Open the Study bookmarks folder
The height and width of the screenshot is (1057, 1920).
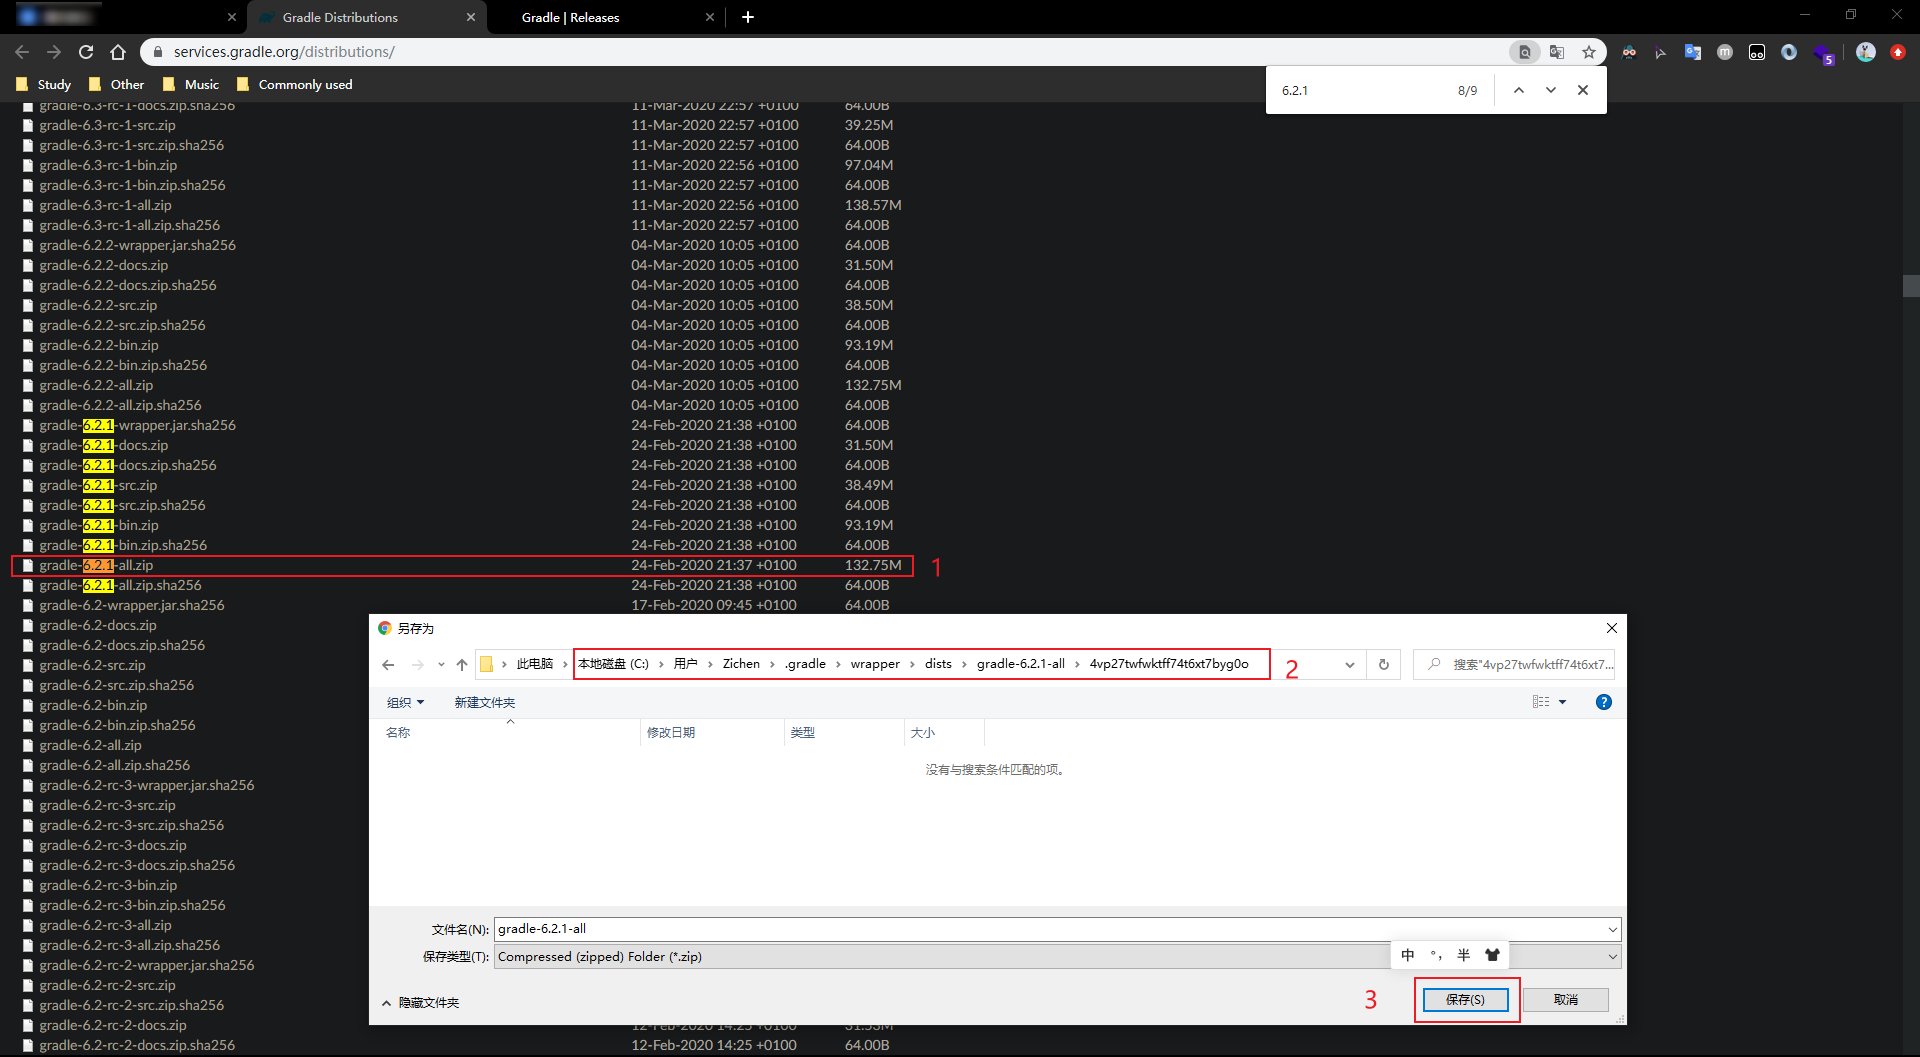pos(43,84)
